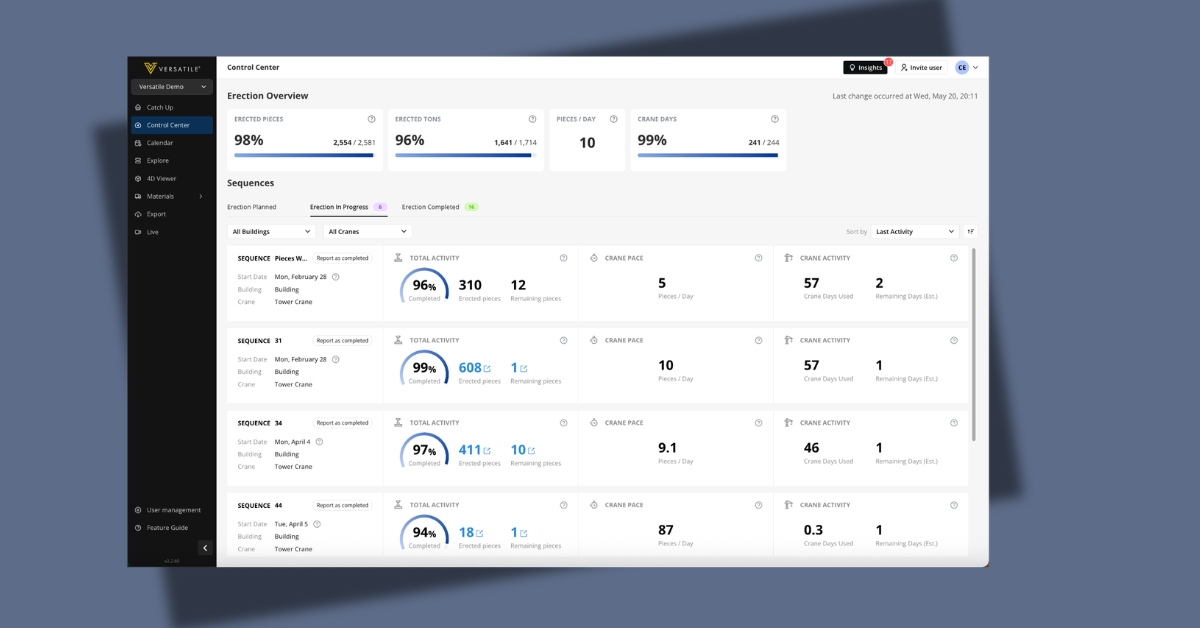Click the Erected Pieces progress bar

pyautogui.click(x=304, y=155)
